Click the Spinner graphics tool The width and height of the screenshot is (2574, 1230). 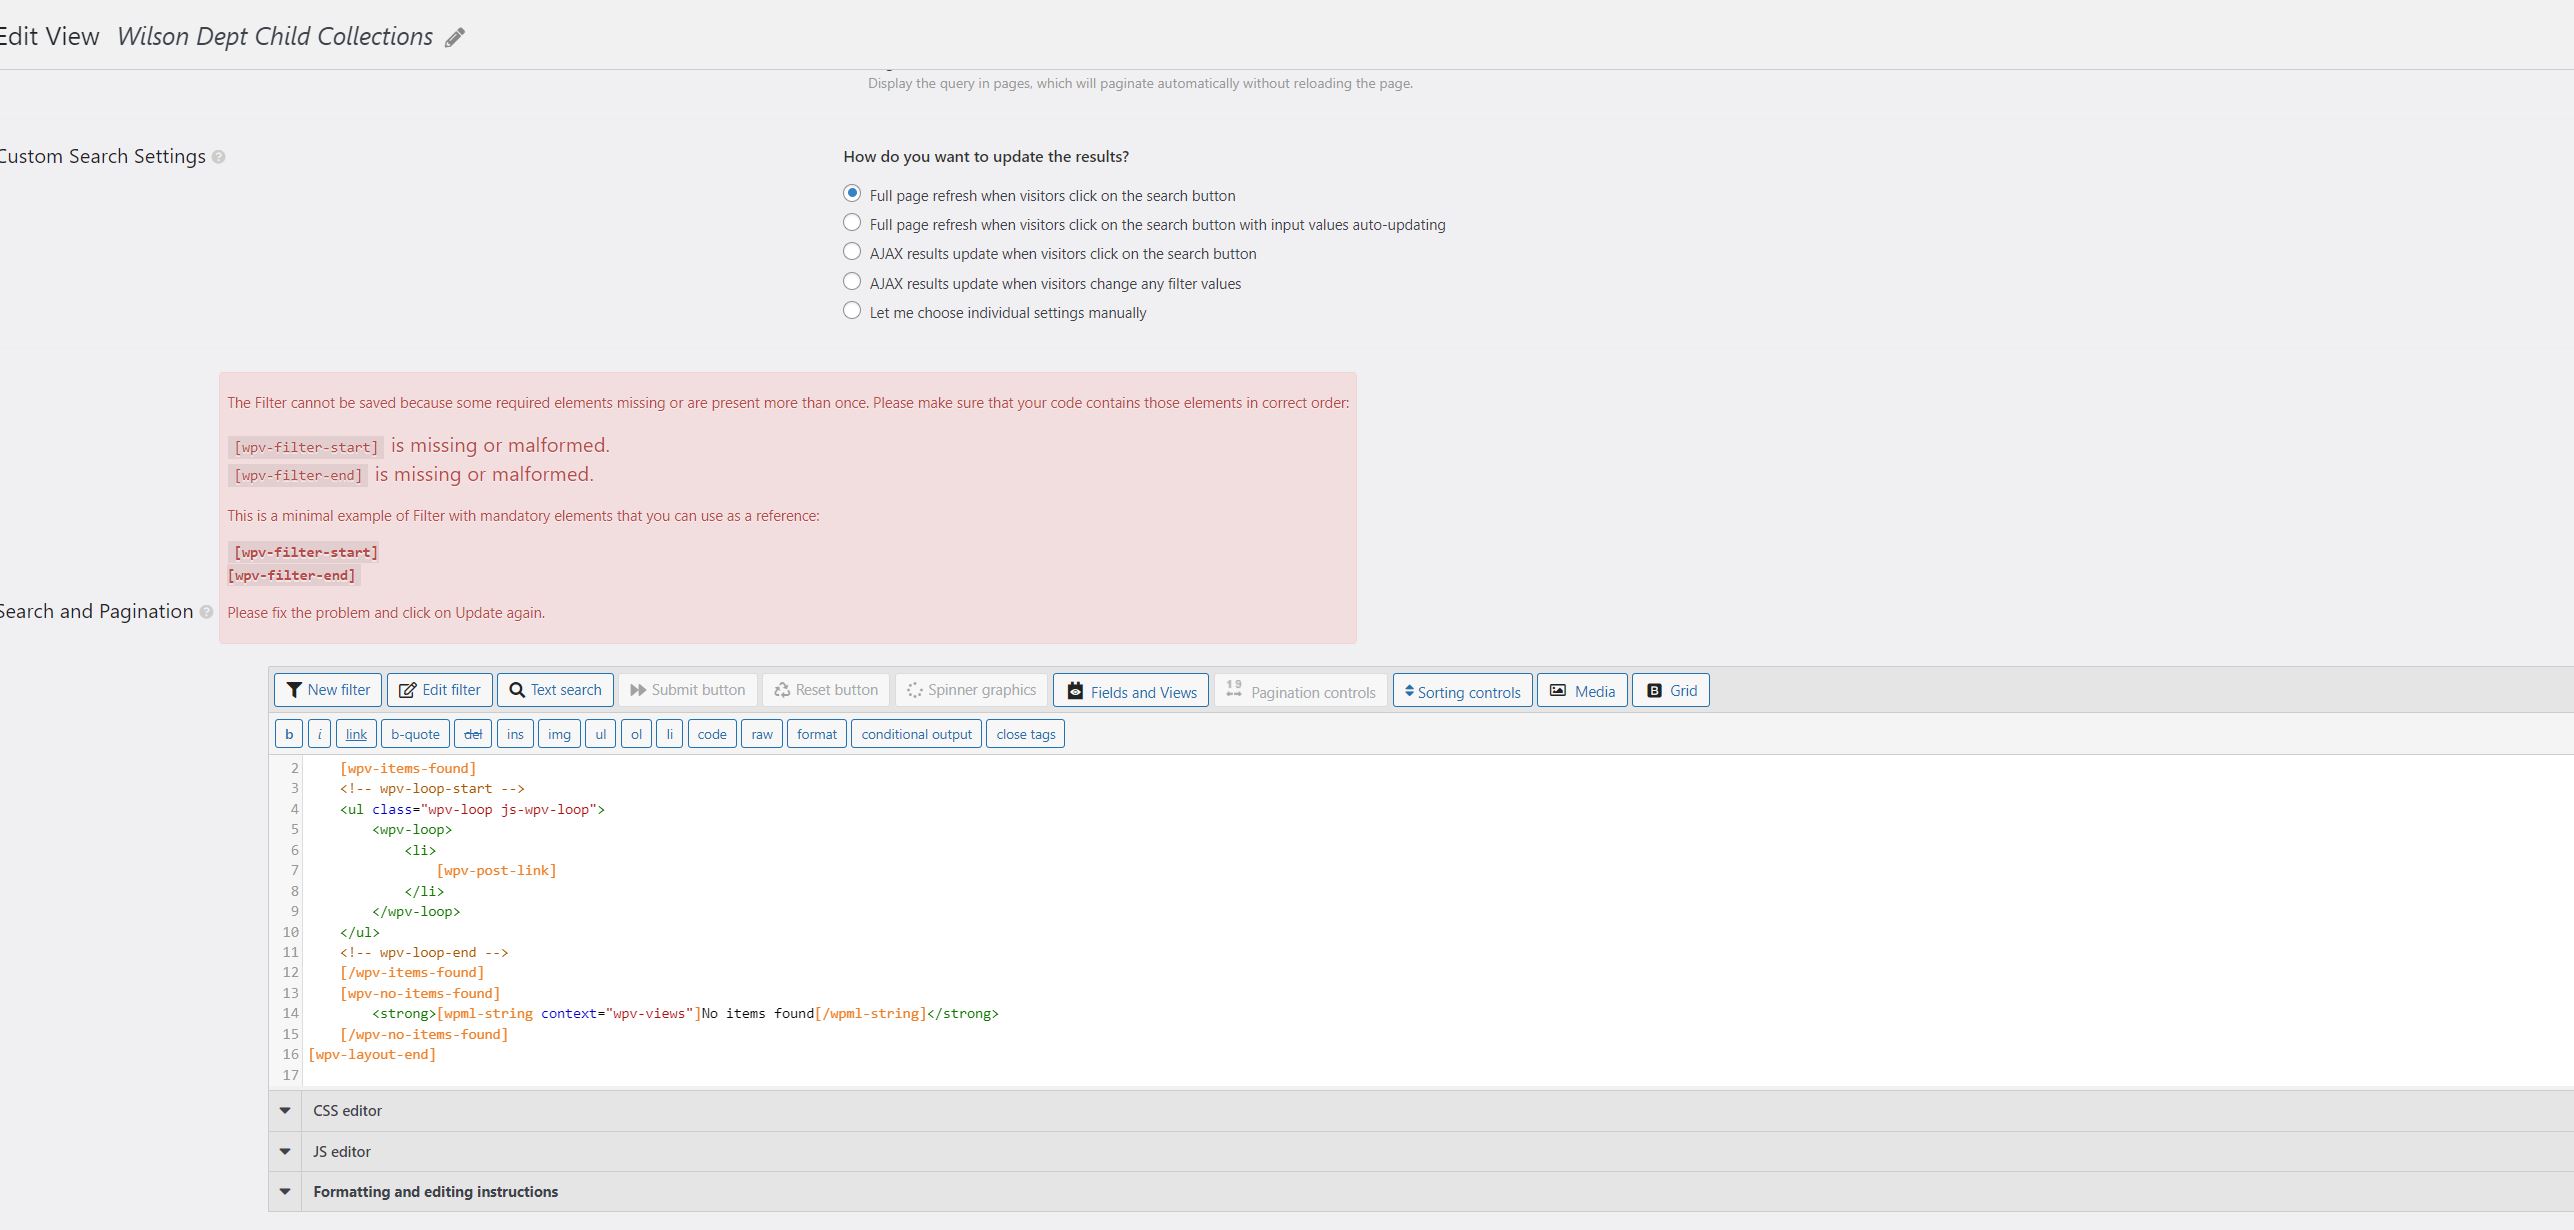coord(972,690)
